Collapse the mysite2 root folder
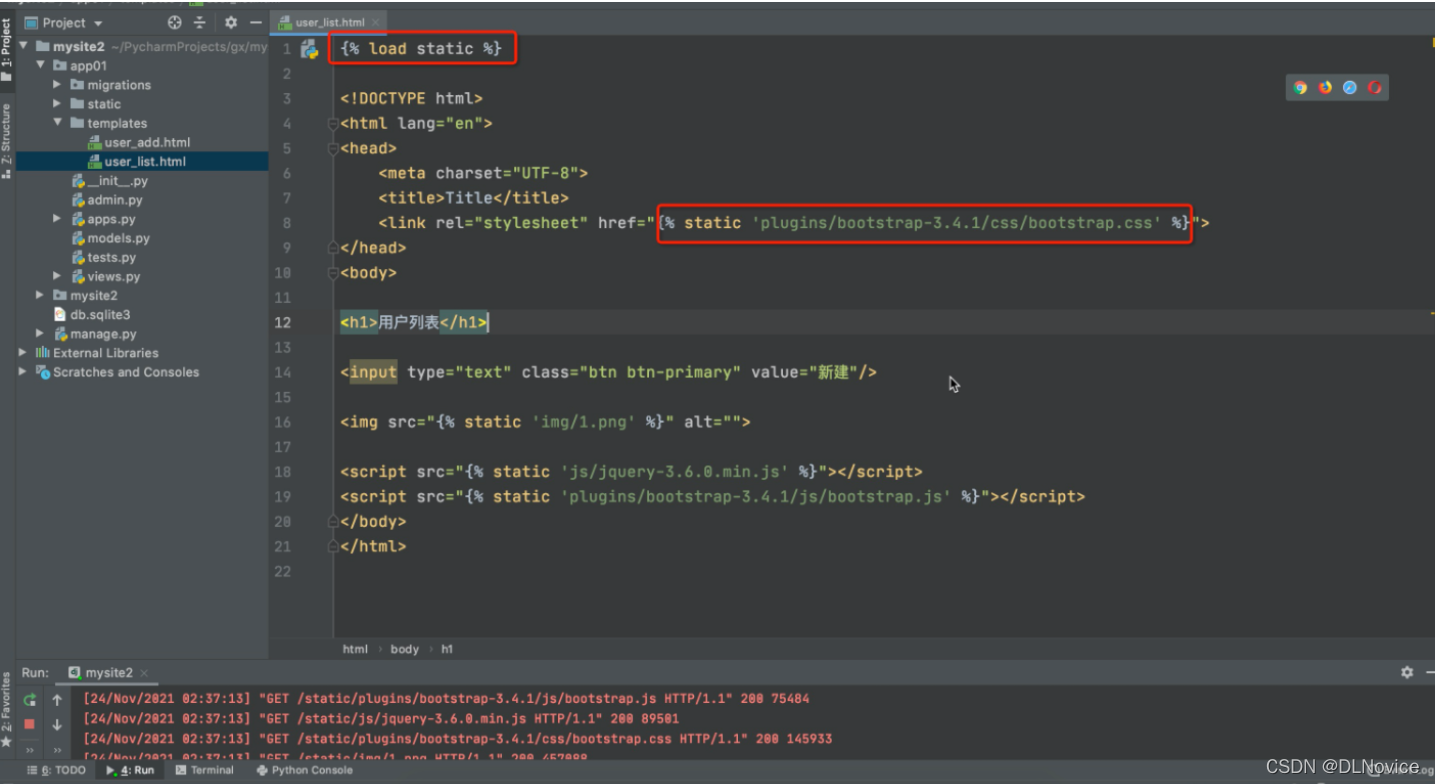1435x784 pixels. pyautogui.click(x=24, y=47)
